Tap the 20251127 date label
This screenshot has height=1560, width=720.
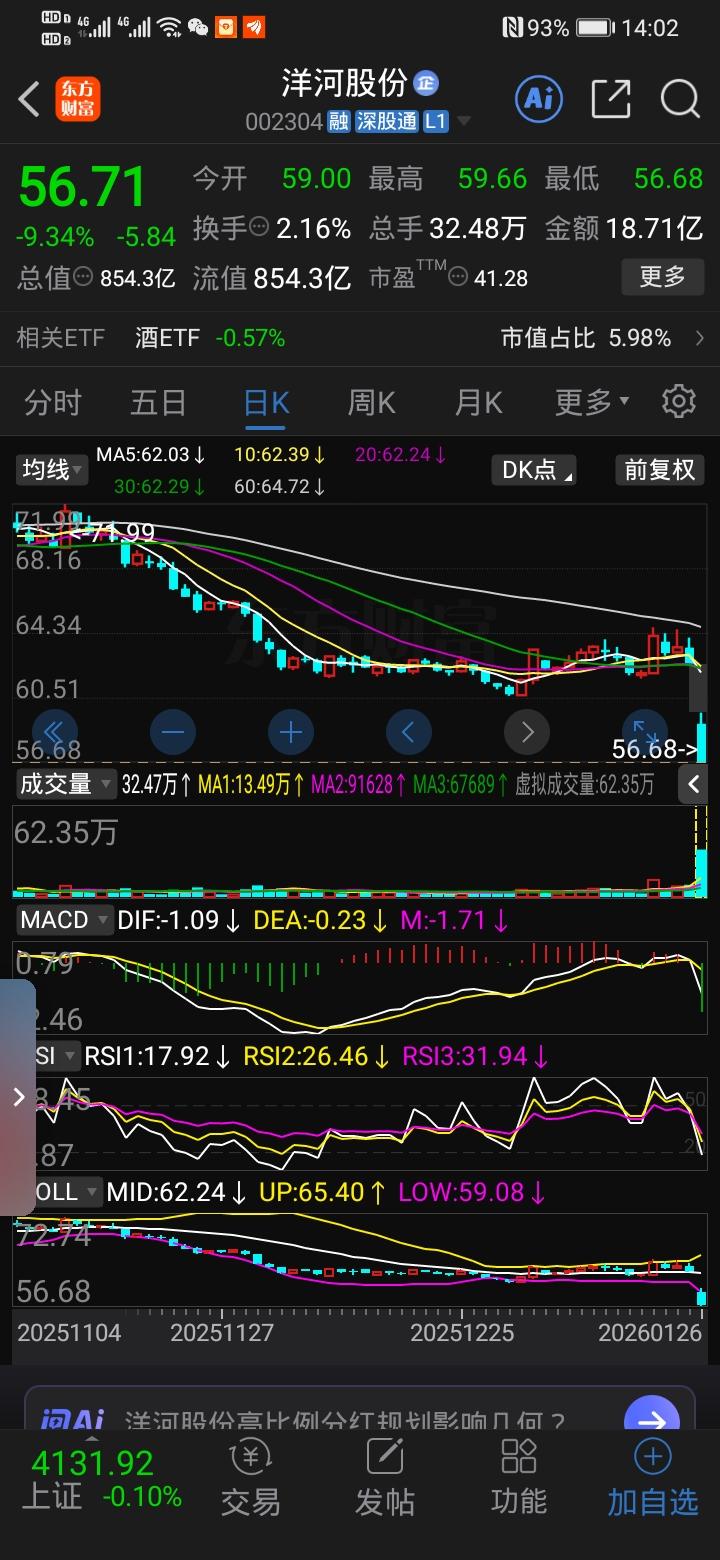click(222, 1333)
